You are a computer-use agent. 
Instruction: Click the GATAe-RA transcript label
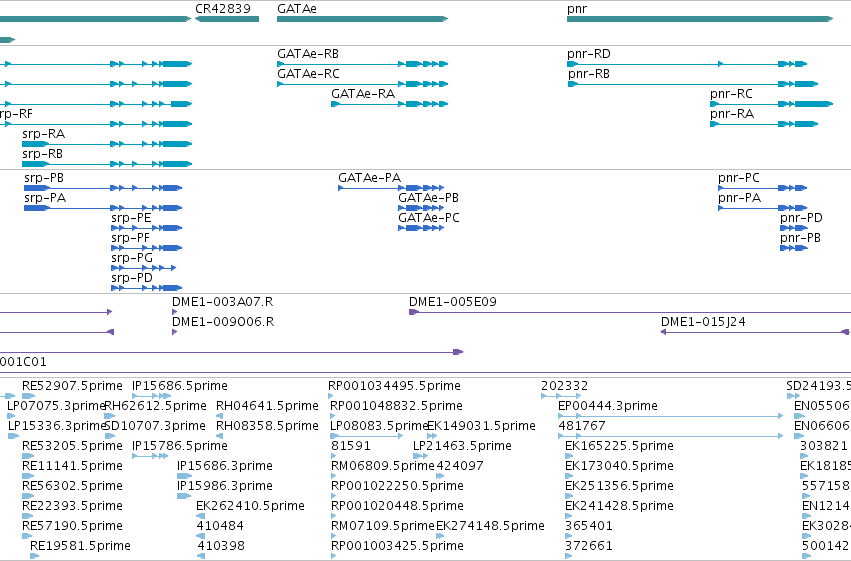[363, 94]
